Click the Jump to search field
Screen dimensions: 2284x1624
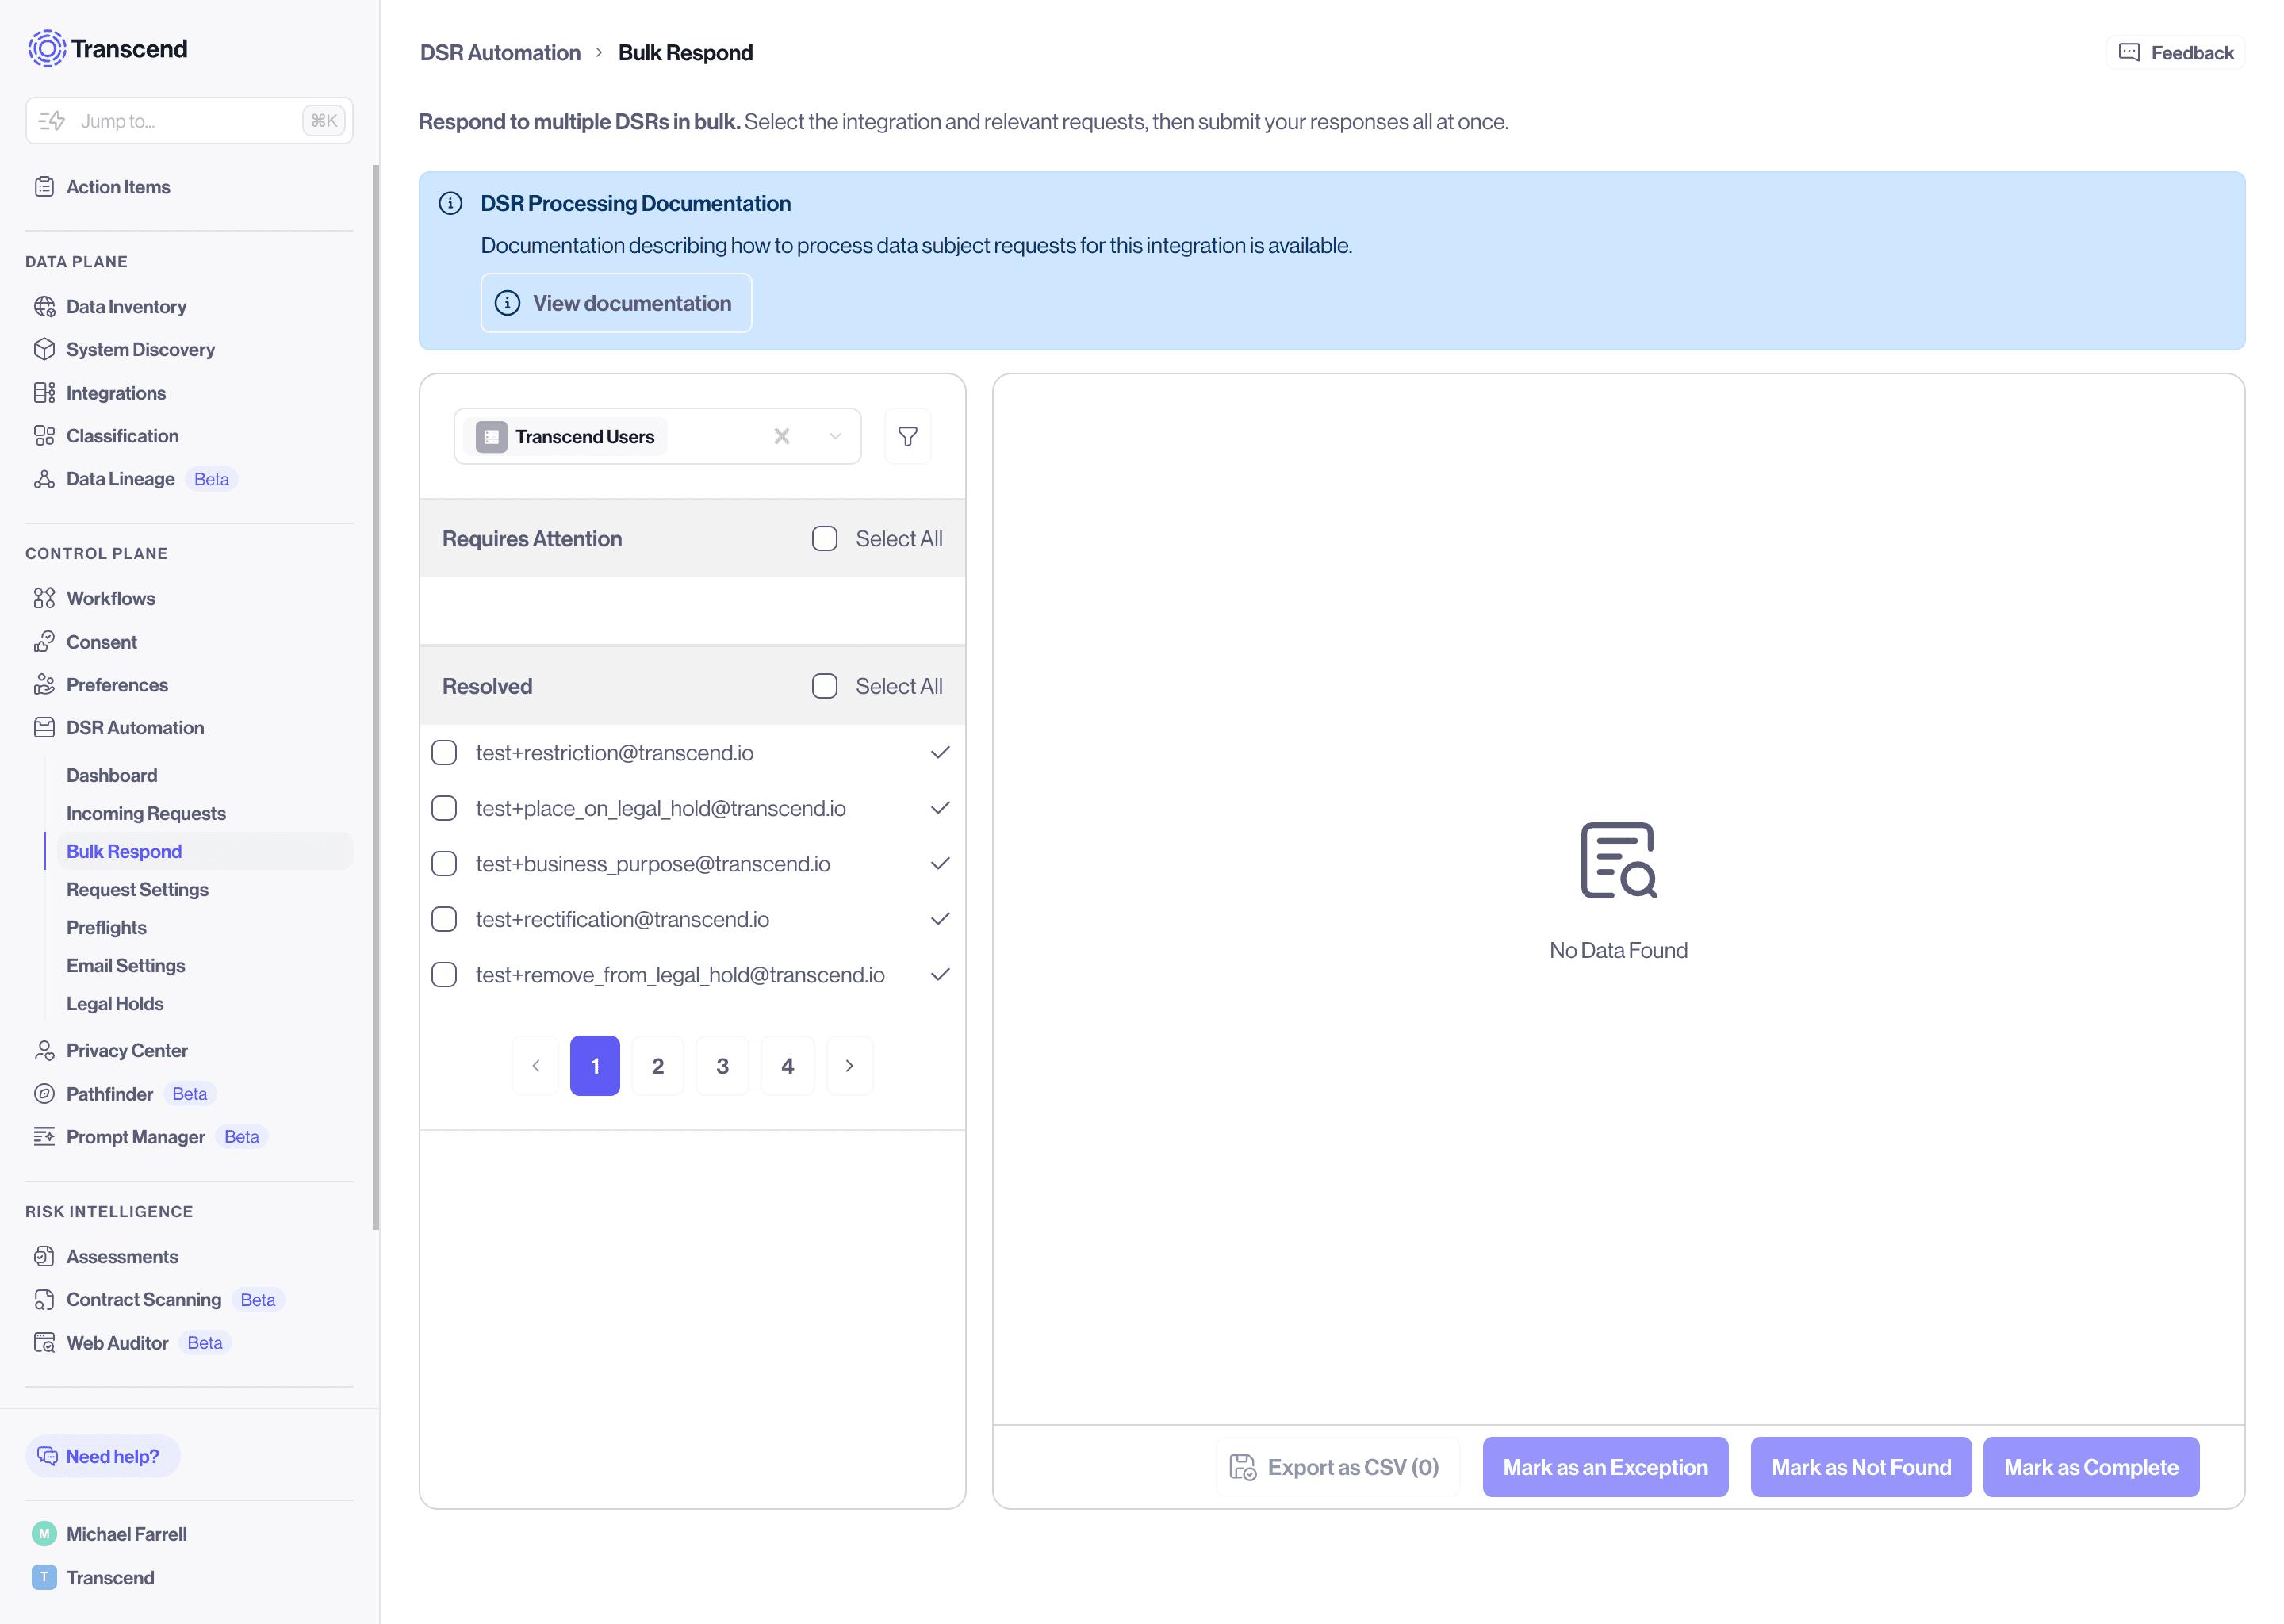click(x=189, y=121)
